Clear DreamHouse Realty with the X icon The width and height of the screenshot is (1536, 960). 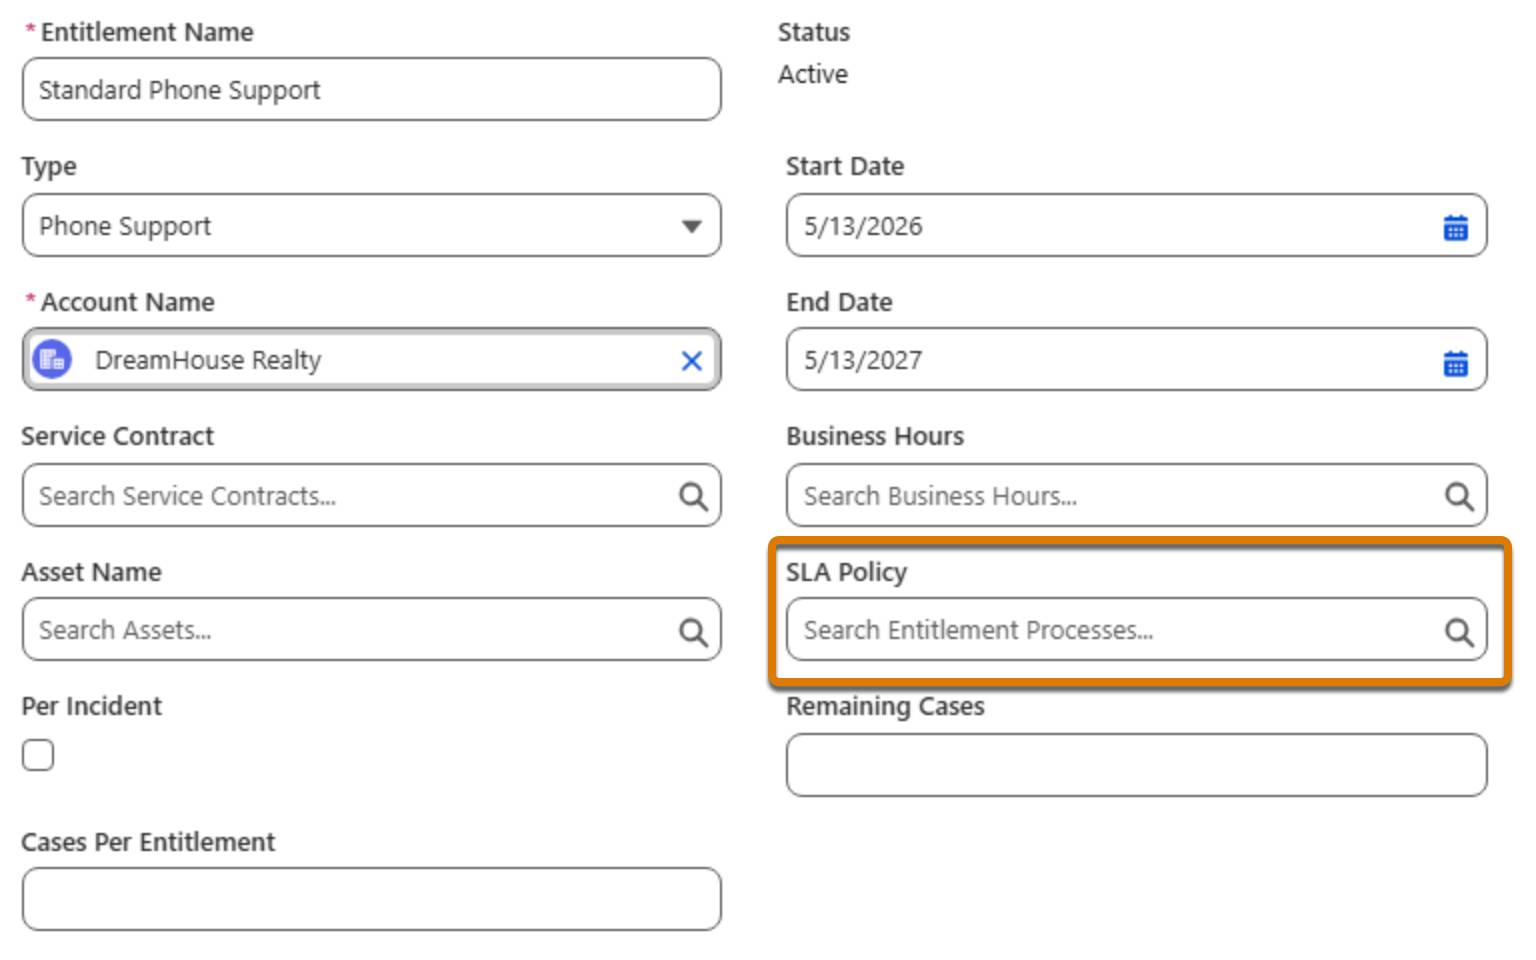click(x=691, y=361)
